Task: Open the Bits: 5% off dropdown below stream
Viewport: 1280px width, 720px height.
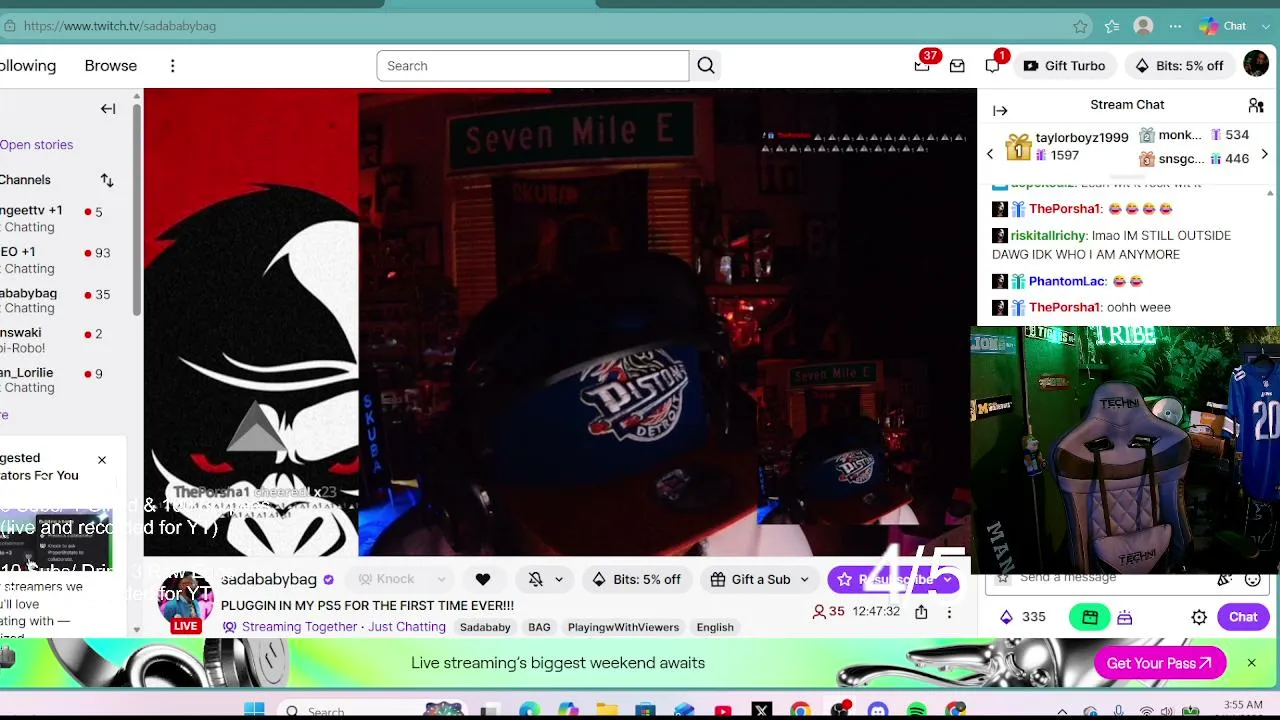Action: coord(636,579)
